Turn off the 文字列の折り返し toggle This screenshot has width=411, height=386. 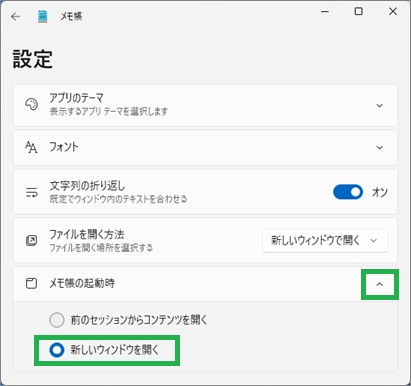click(348, 192)
